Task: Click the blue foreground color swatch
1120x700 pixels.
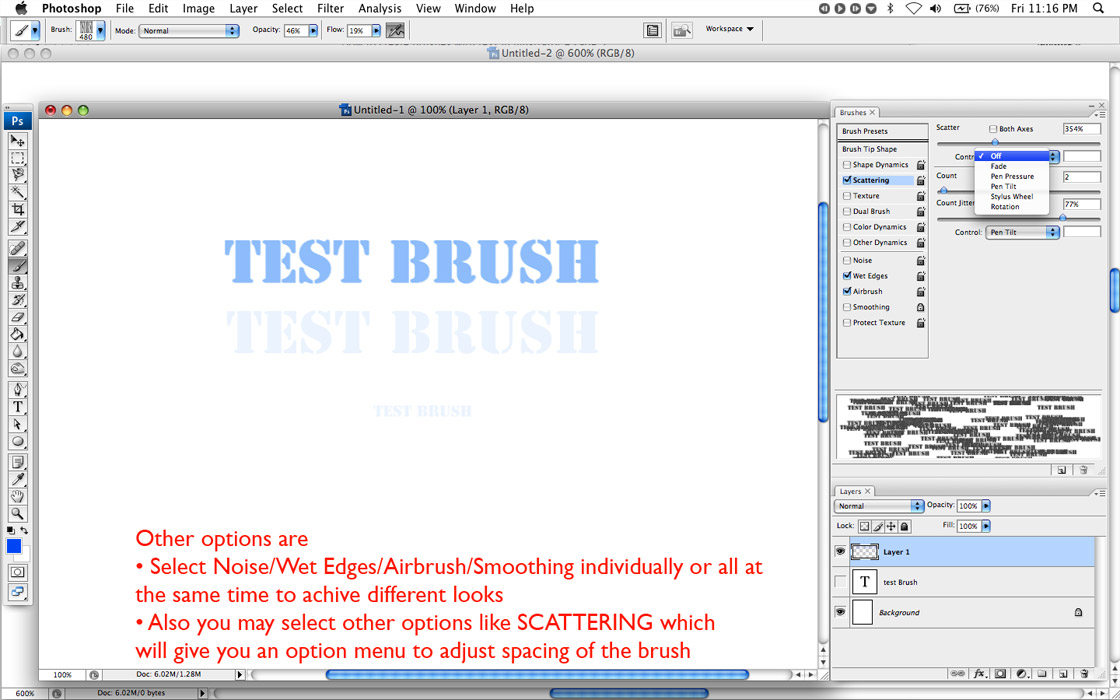Action: (14, 548)
